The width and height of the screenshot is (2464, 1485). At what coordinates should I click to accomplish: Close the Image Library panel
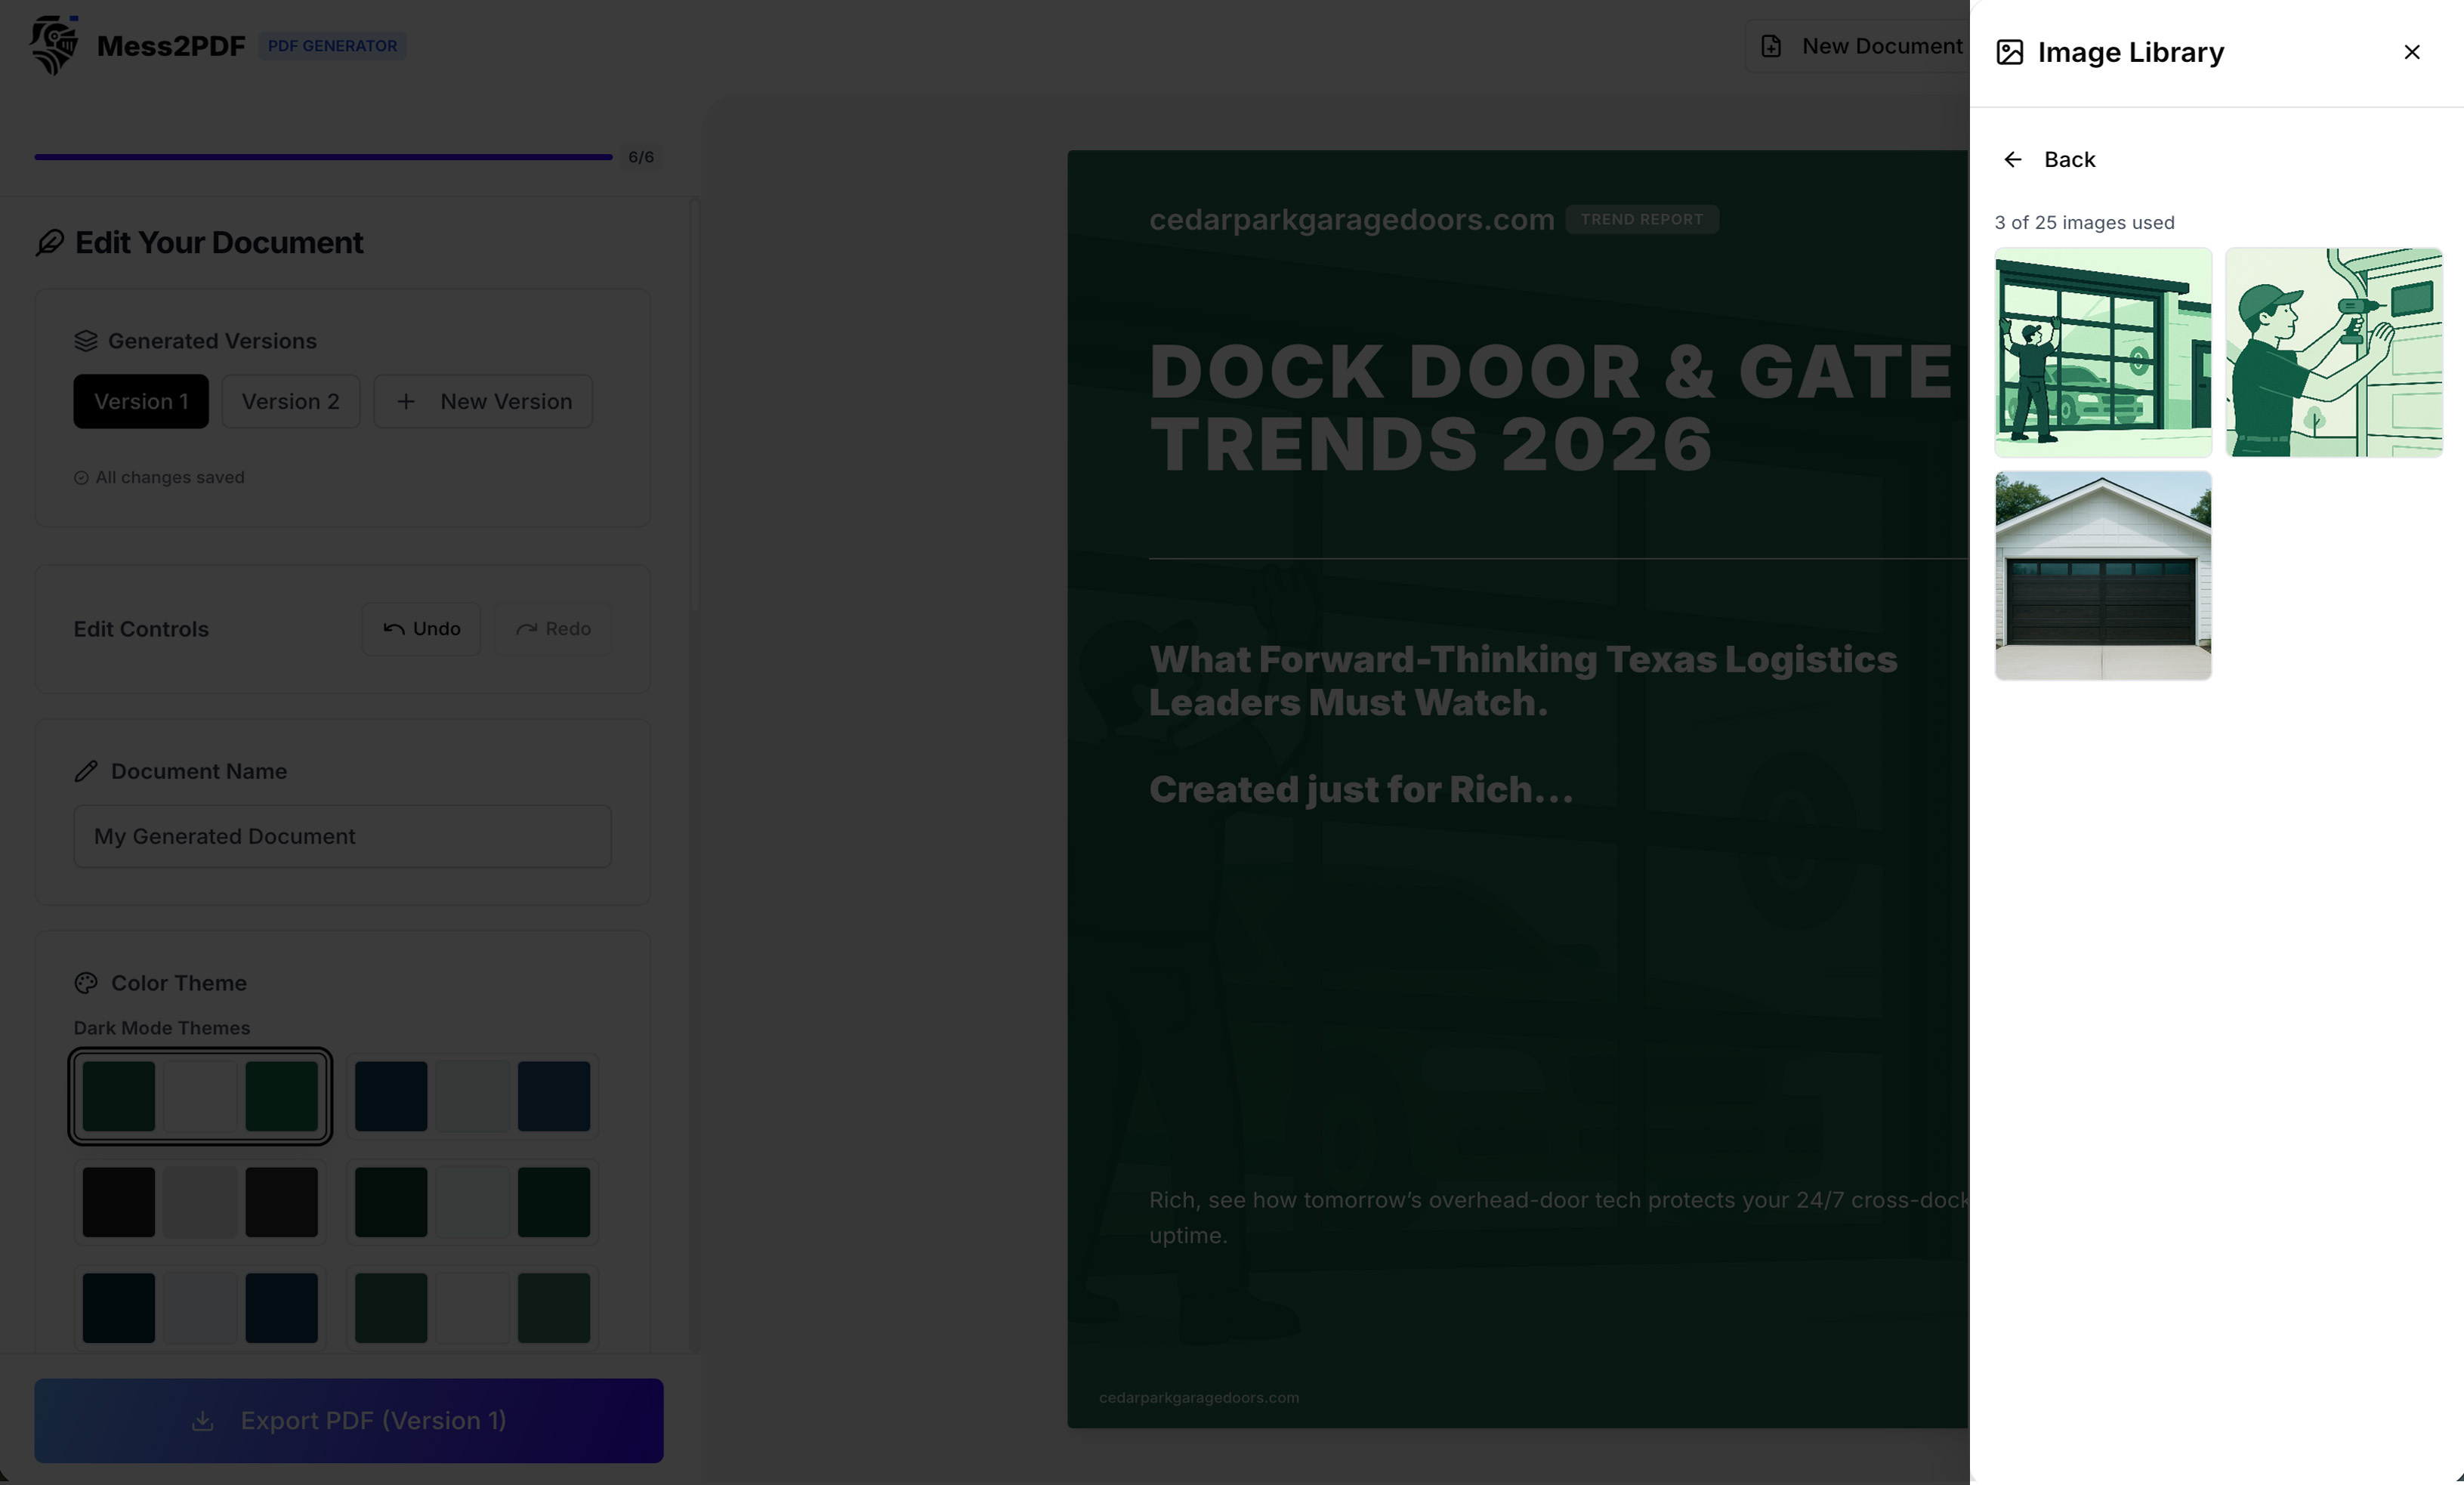(x=2411, y=52)
